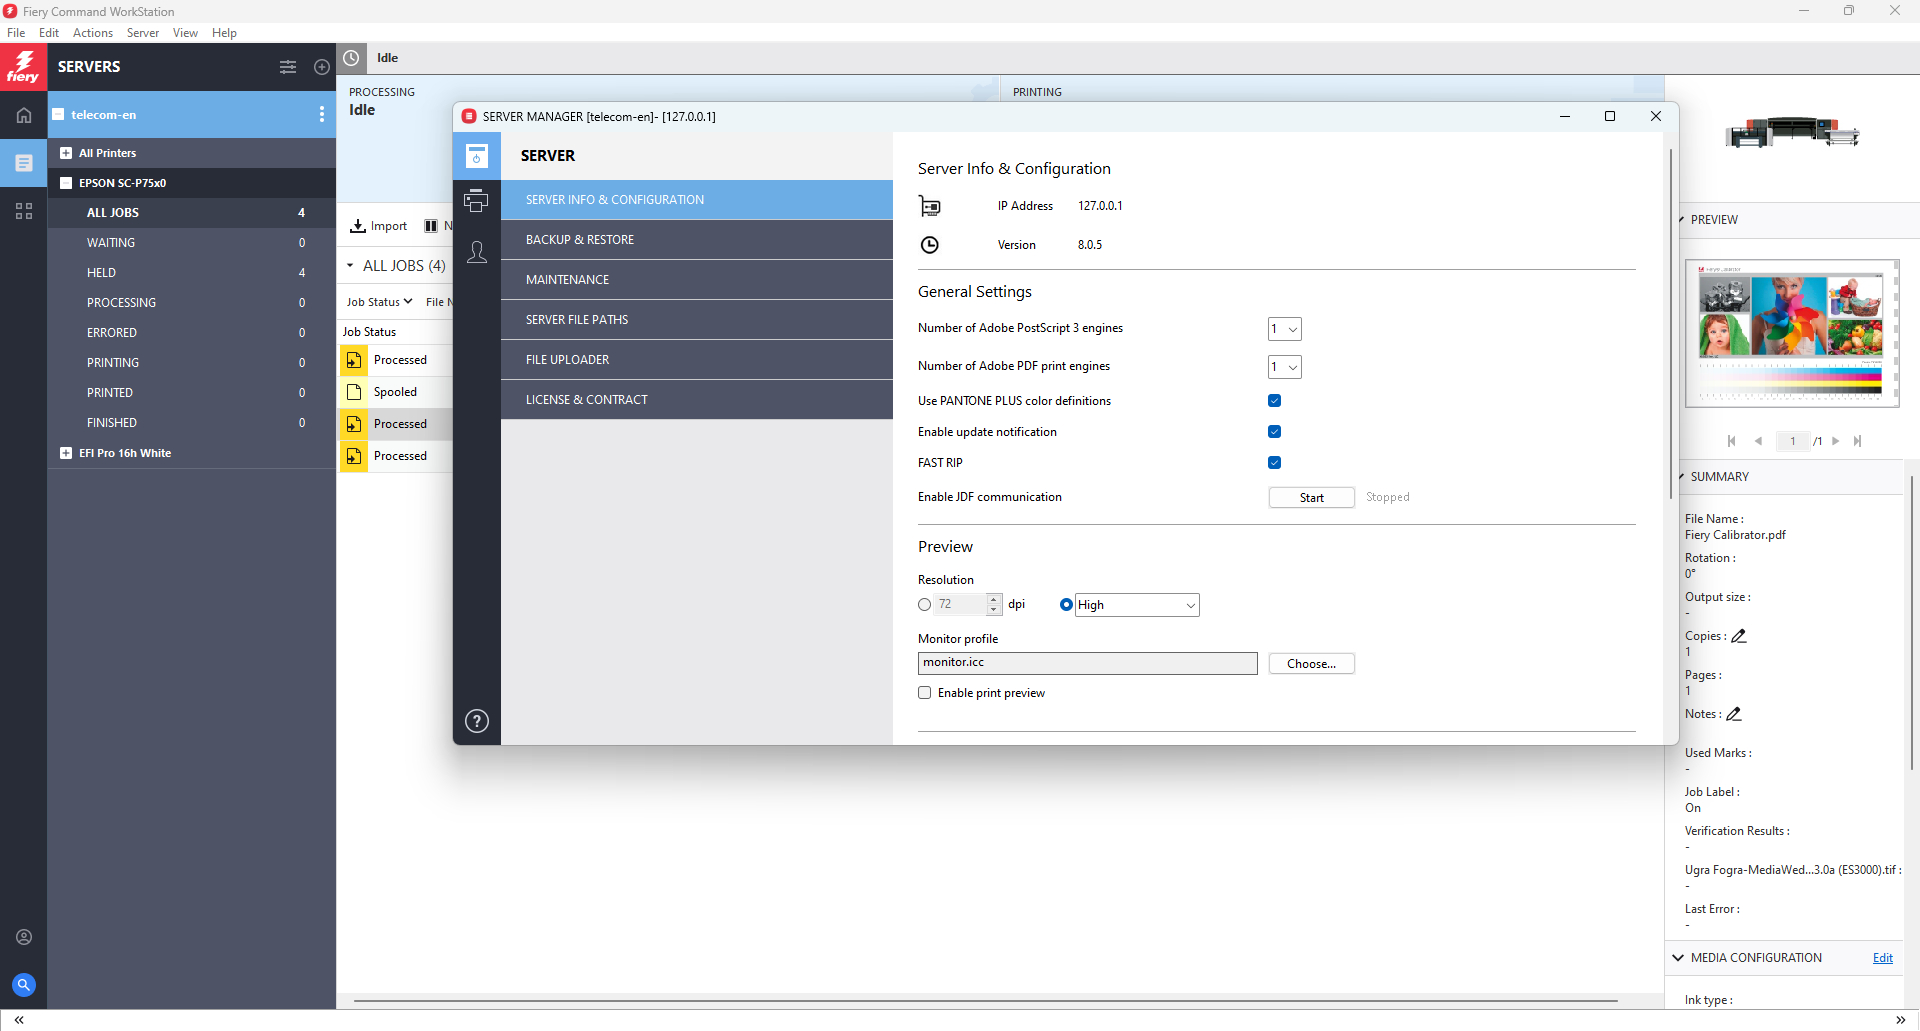The width and height of the screenshot is (1920, 1031).
Task: Select File Uploader tab
Action: click(697, 360)
